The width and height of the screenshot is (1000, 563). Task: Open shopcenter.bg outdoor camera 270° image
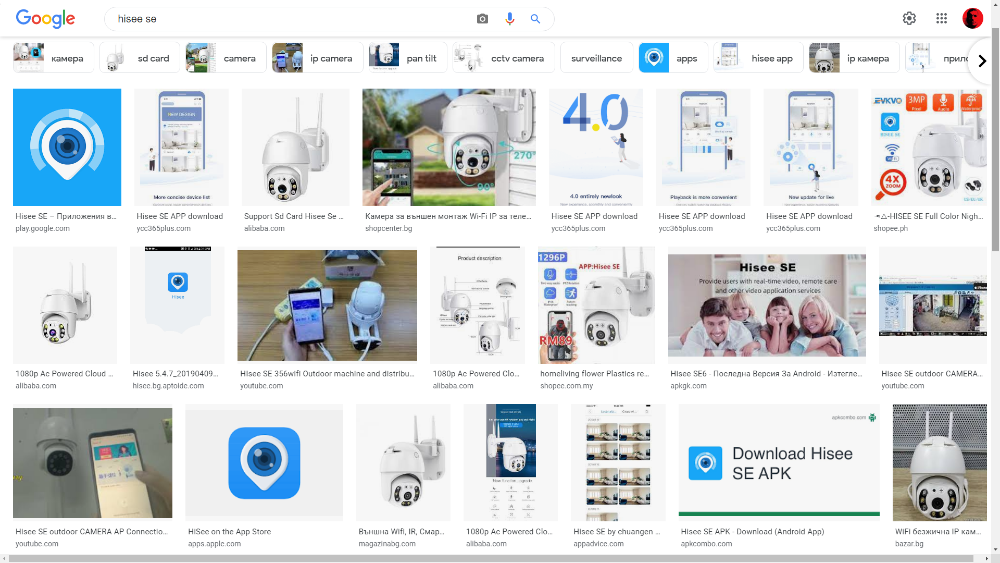coord(449,147)
